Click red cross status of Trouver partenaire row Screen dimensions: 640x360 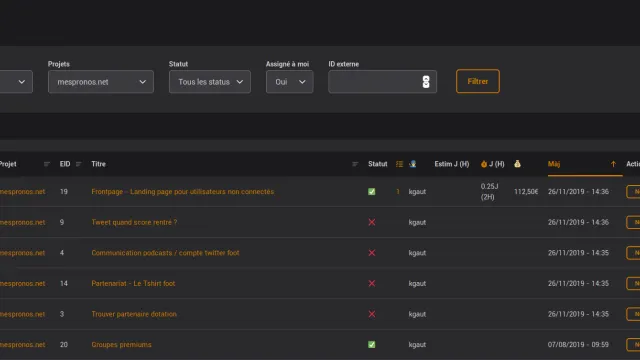click(x=371, y=314)
